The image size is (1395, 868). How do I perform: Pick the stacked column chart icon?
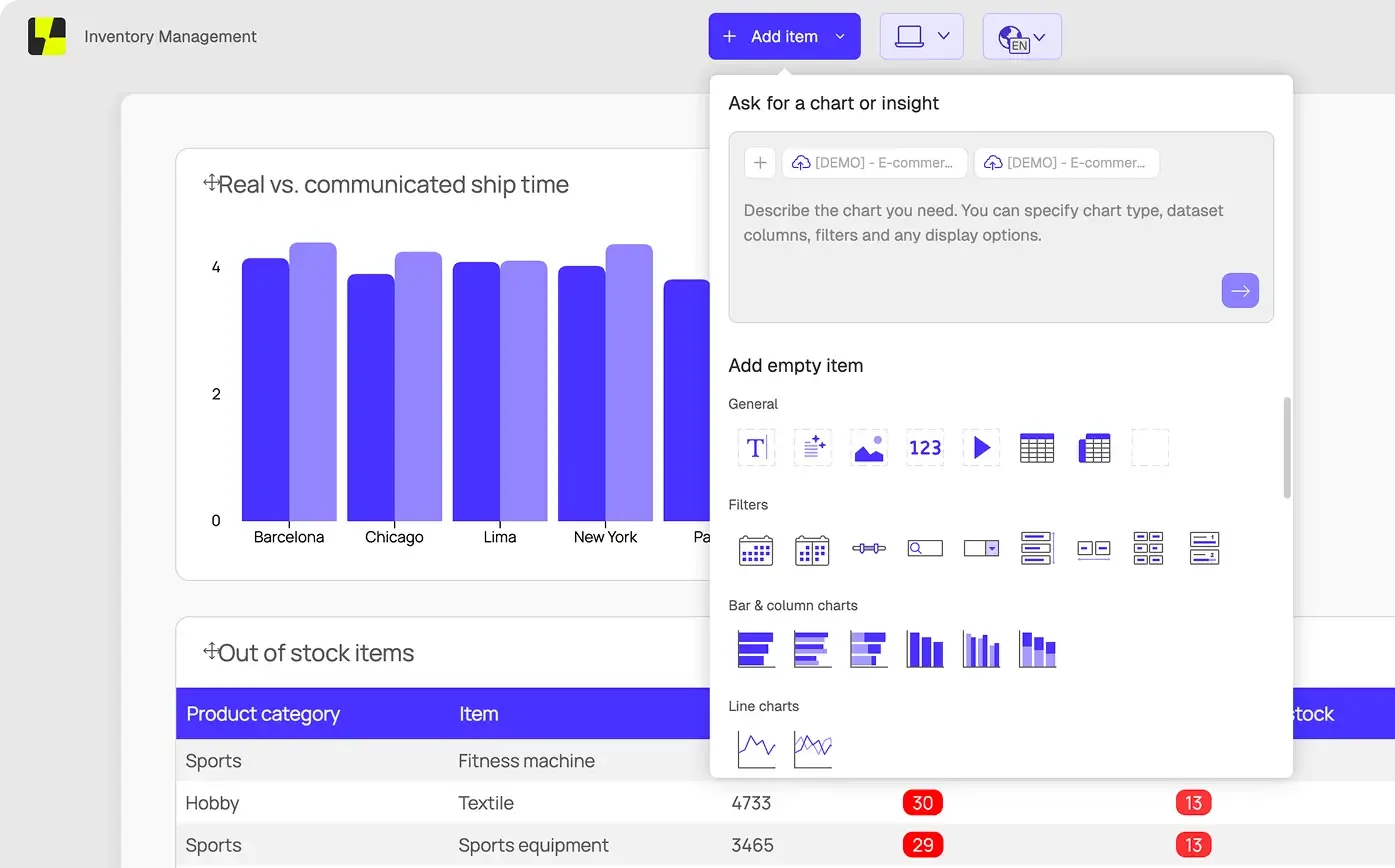pyautogui.click(x=1037, y=649)
